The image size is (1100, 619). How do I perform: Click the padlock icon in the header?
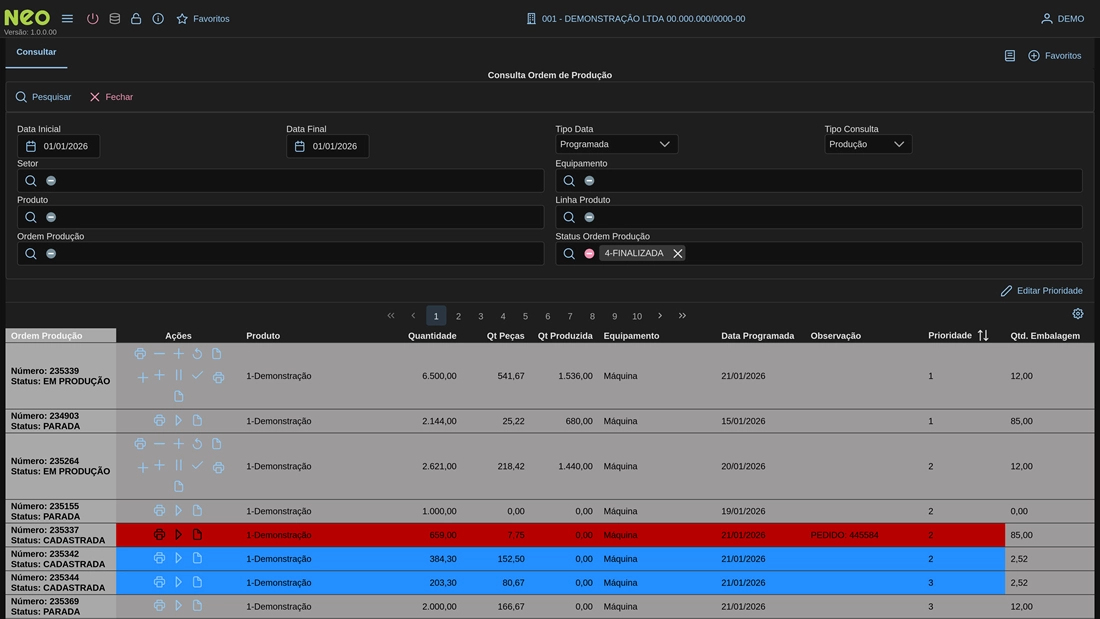136,19
